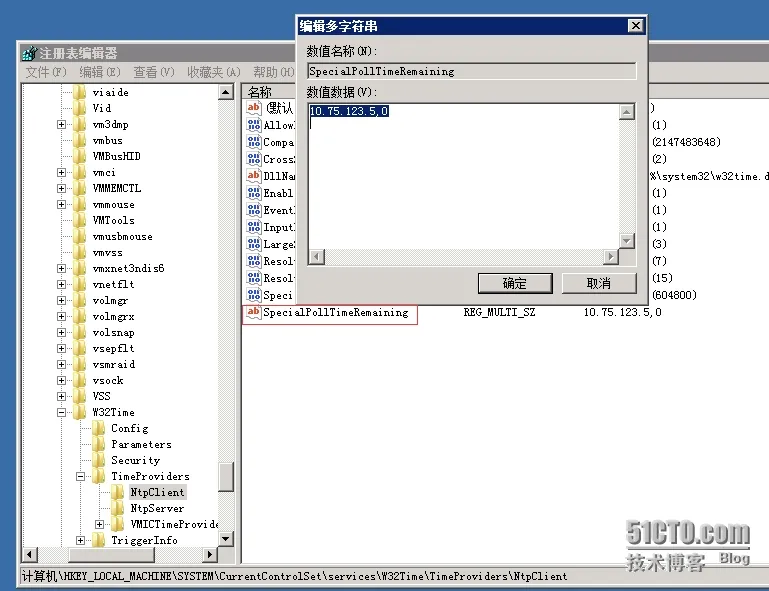
Task: Click the REG_MULTI_SZ type cell
Action: coord(499,312)
